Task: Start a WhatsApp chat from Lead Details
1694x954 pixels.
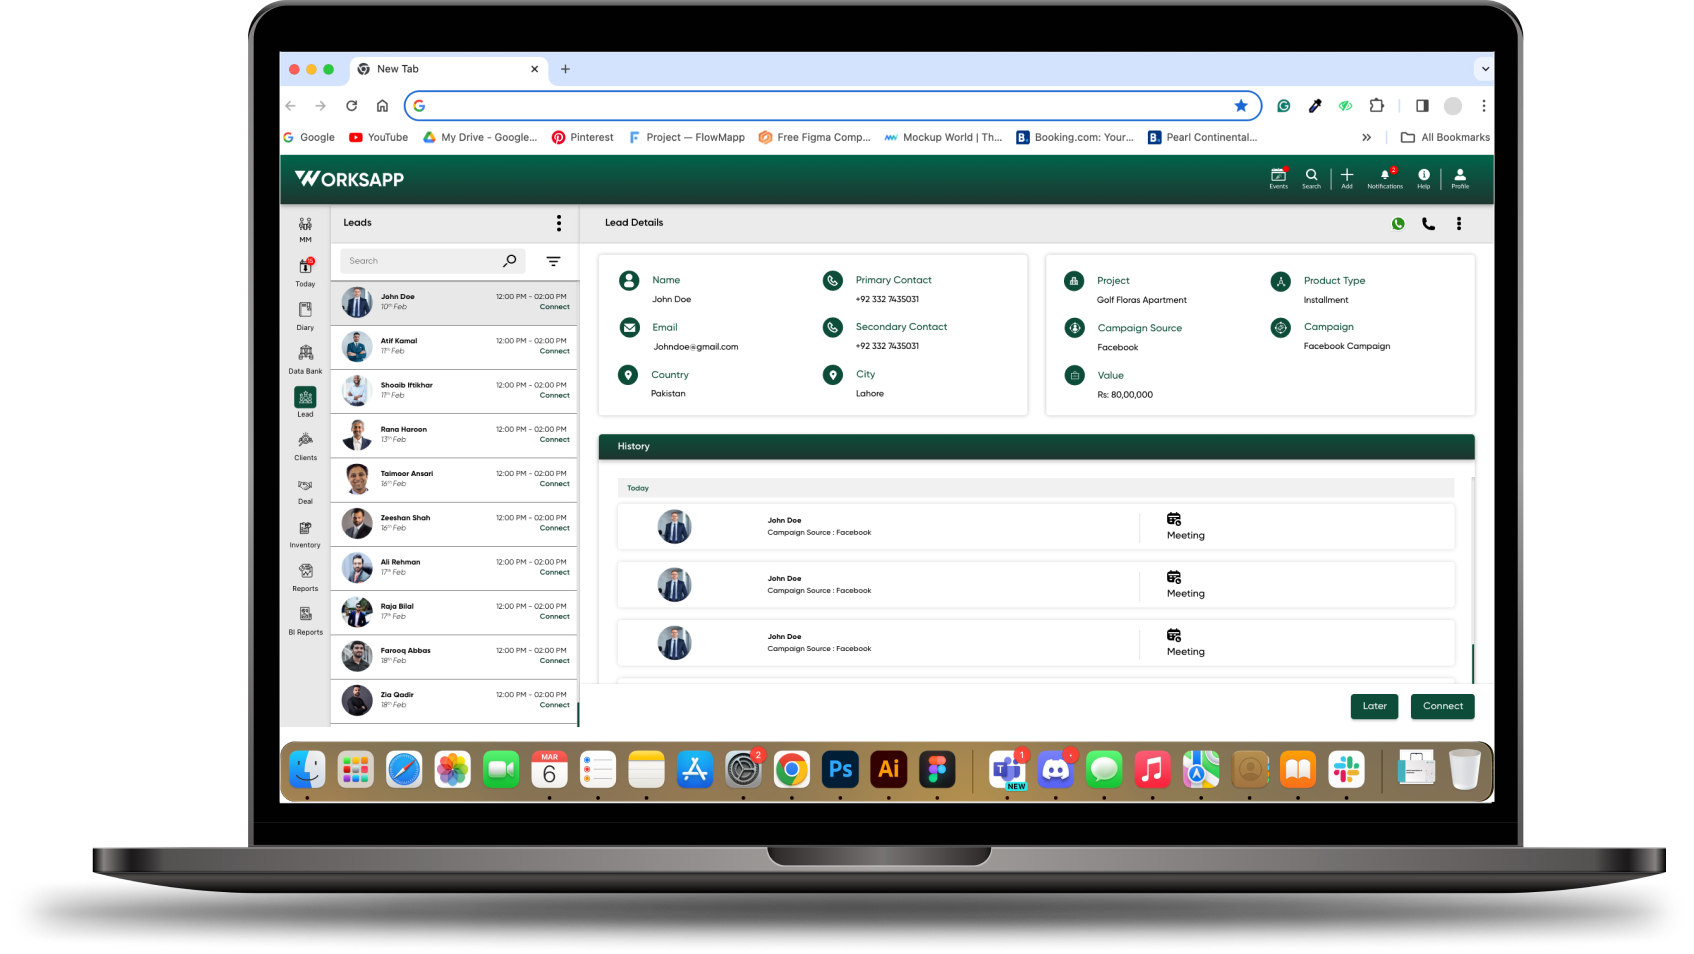Action: click(x=1397, y=223)
